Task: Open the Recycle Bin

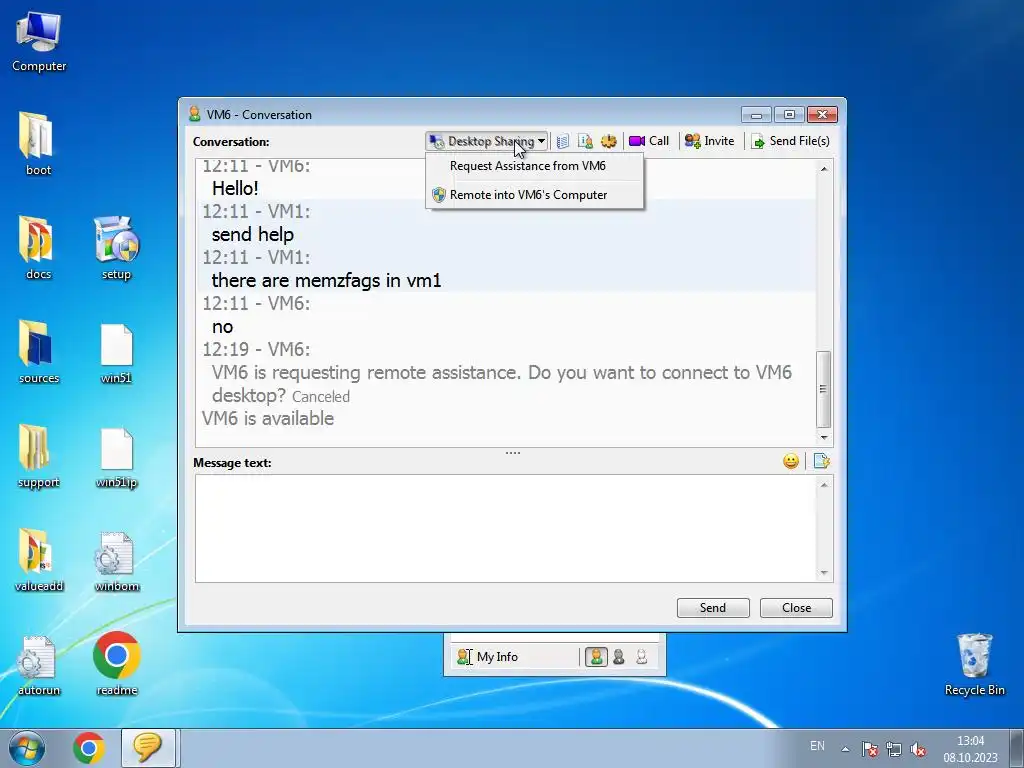Action: click(x=974, y=664)
